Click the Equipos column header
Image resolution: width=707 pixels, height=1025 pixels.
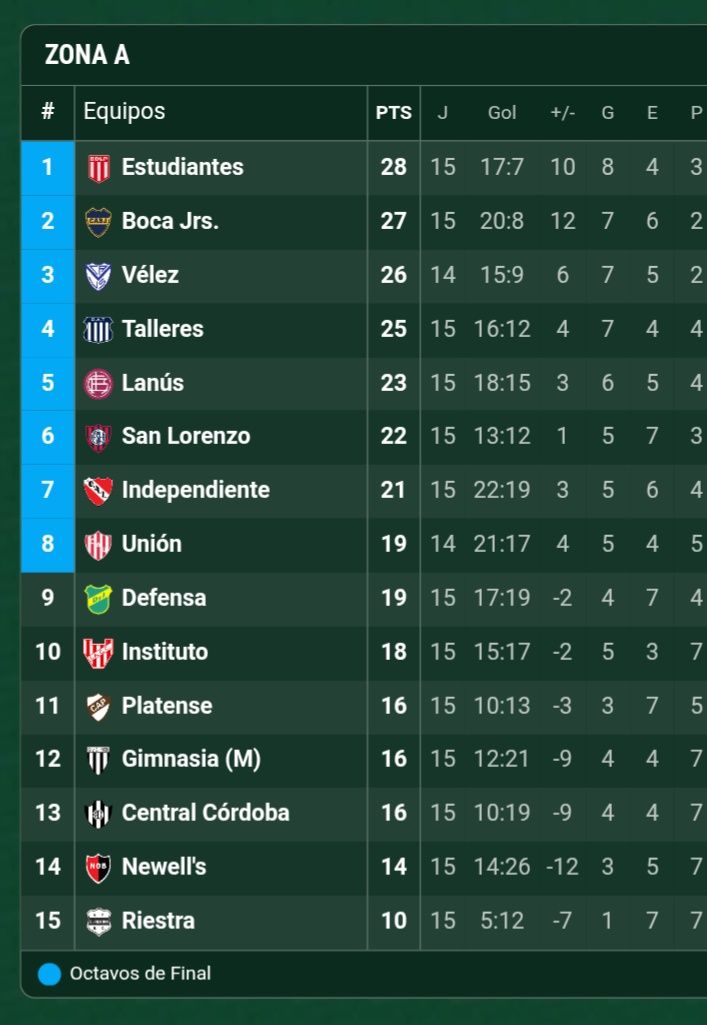tap(124, 112)
